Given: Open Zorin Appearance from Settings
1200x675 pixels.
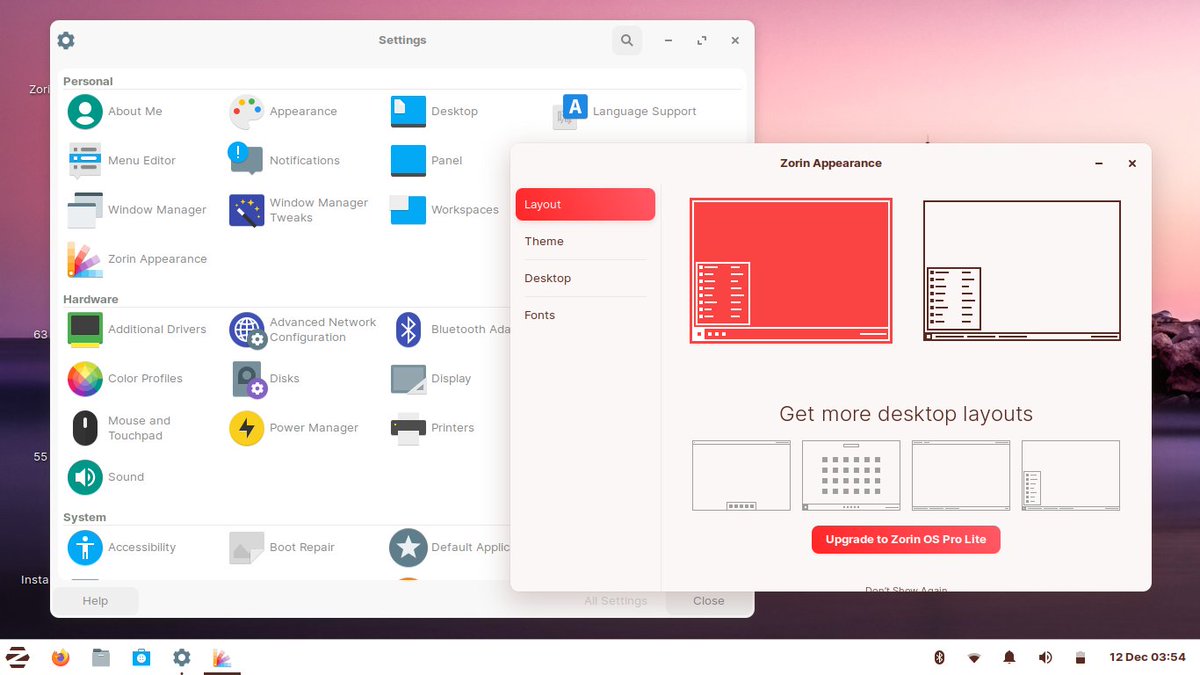Looking at the screenshot, I should pos(137,259).
